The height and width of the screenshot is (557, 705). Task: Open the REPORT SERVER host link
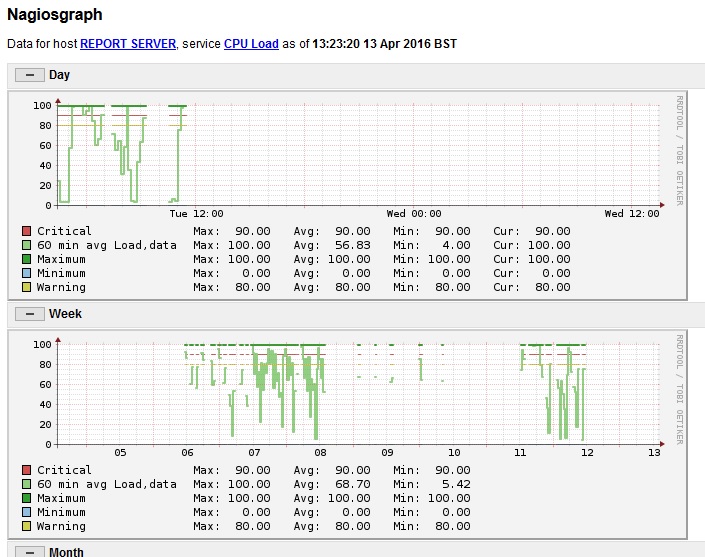(x=128, y=45)
